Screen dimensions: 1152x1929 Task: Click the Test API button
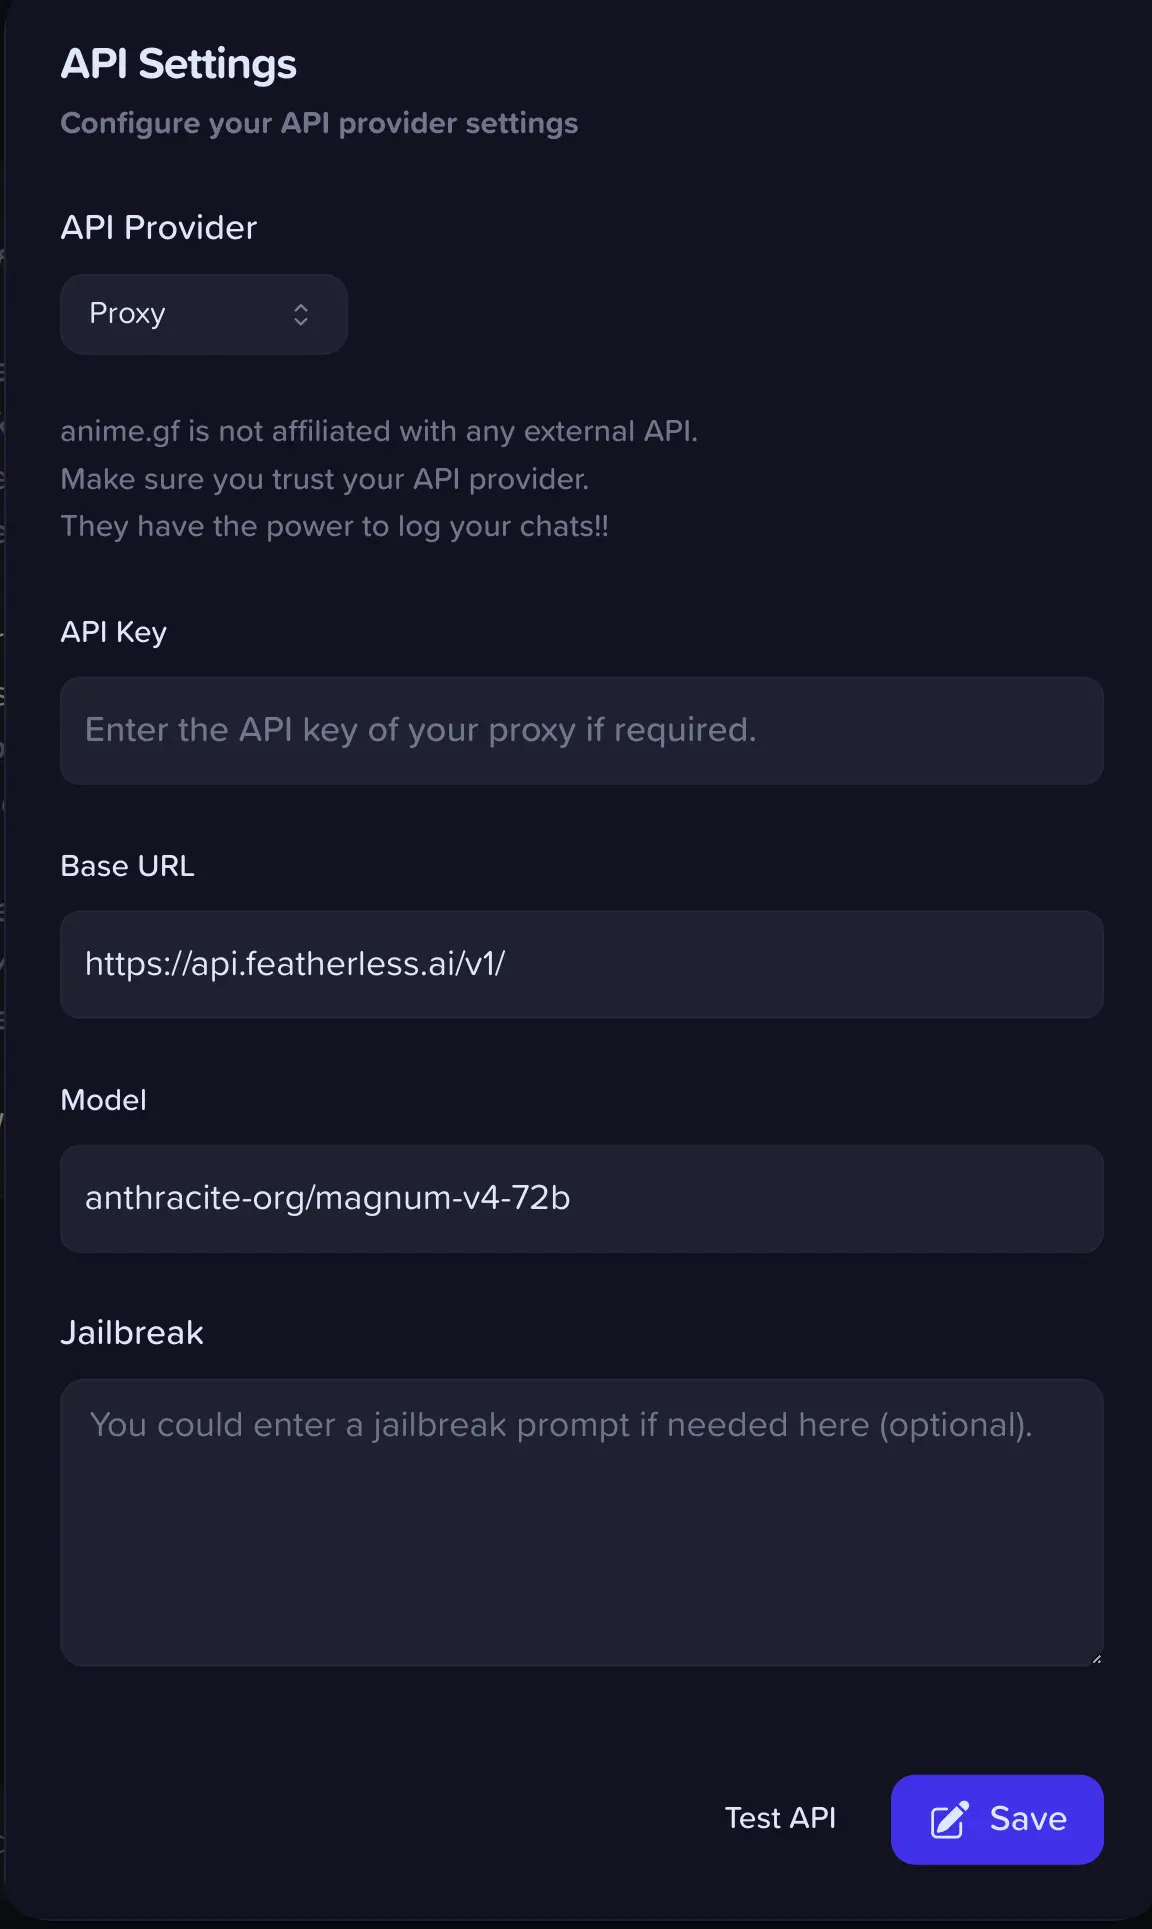780,1818
